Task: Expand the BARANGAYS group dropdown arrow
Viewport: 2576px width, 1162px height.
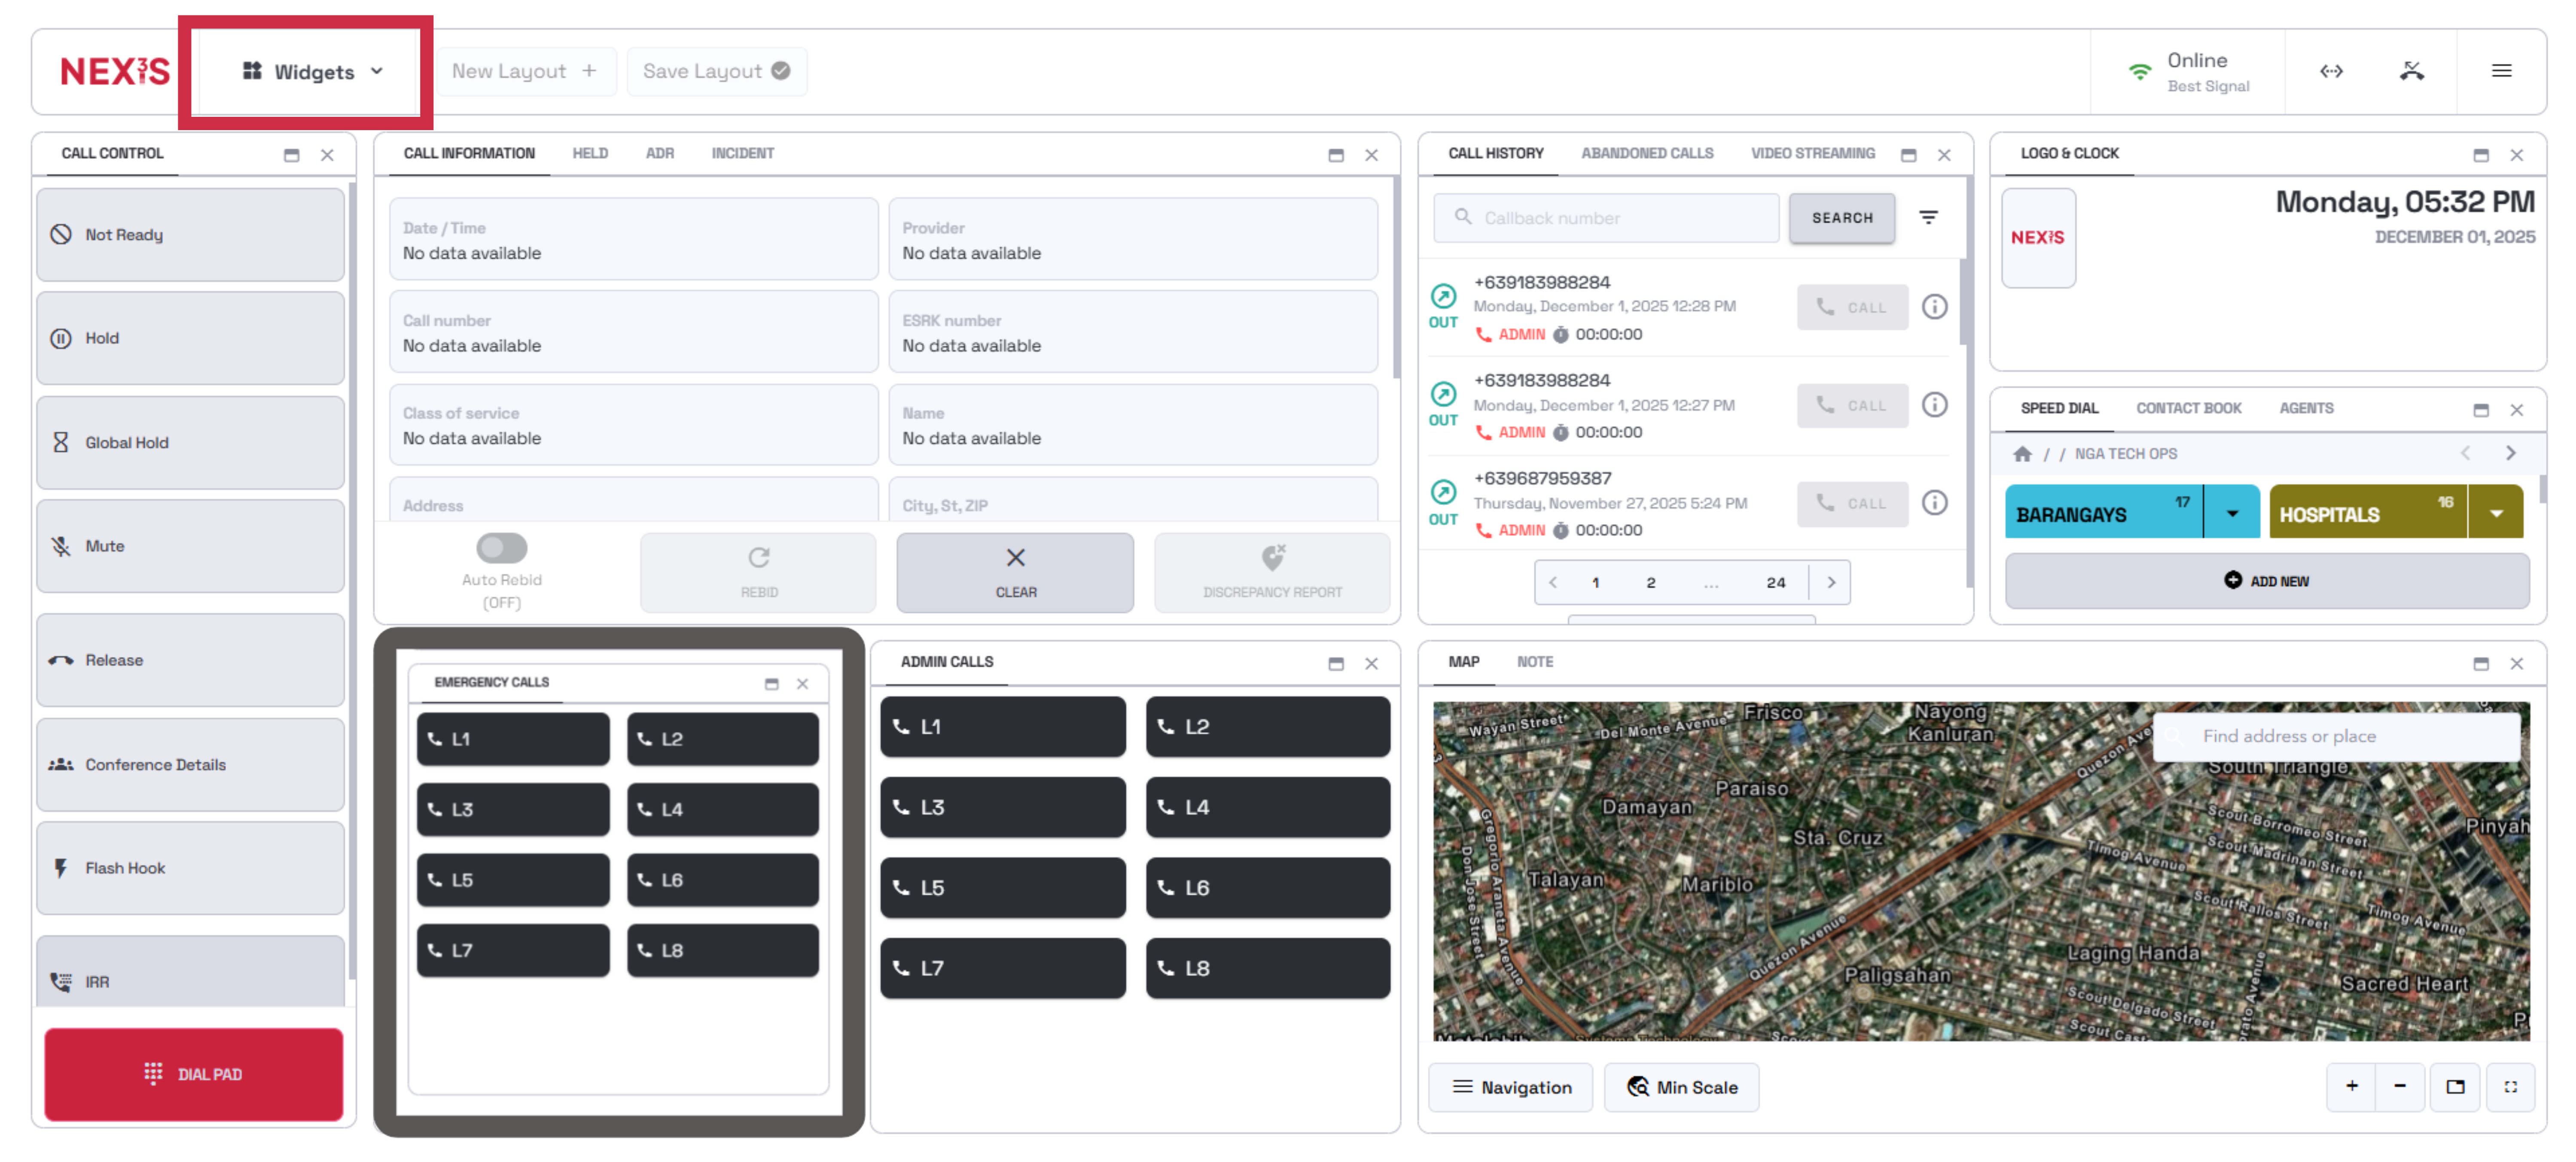Action: (2232, 514)
